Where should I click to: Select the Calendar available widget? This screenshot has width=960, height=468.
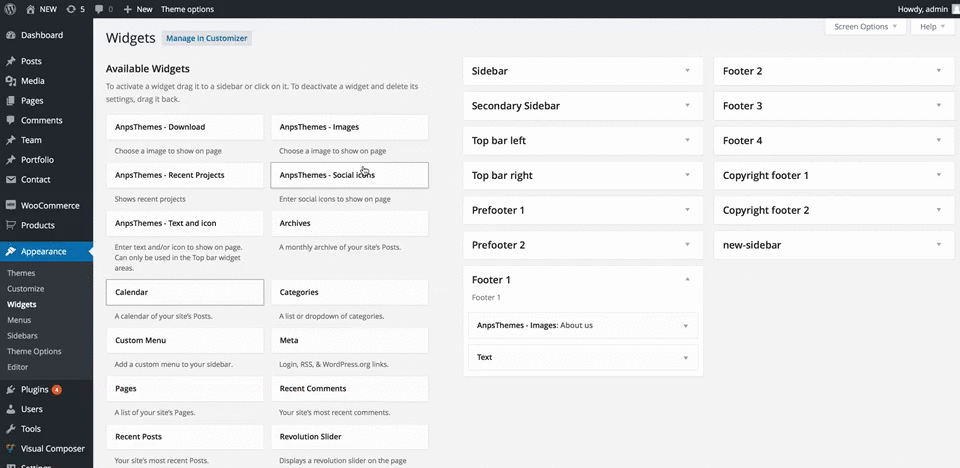click(x=185, y=293)
